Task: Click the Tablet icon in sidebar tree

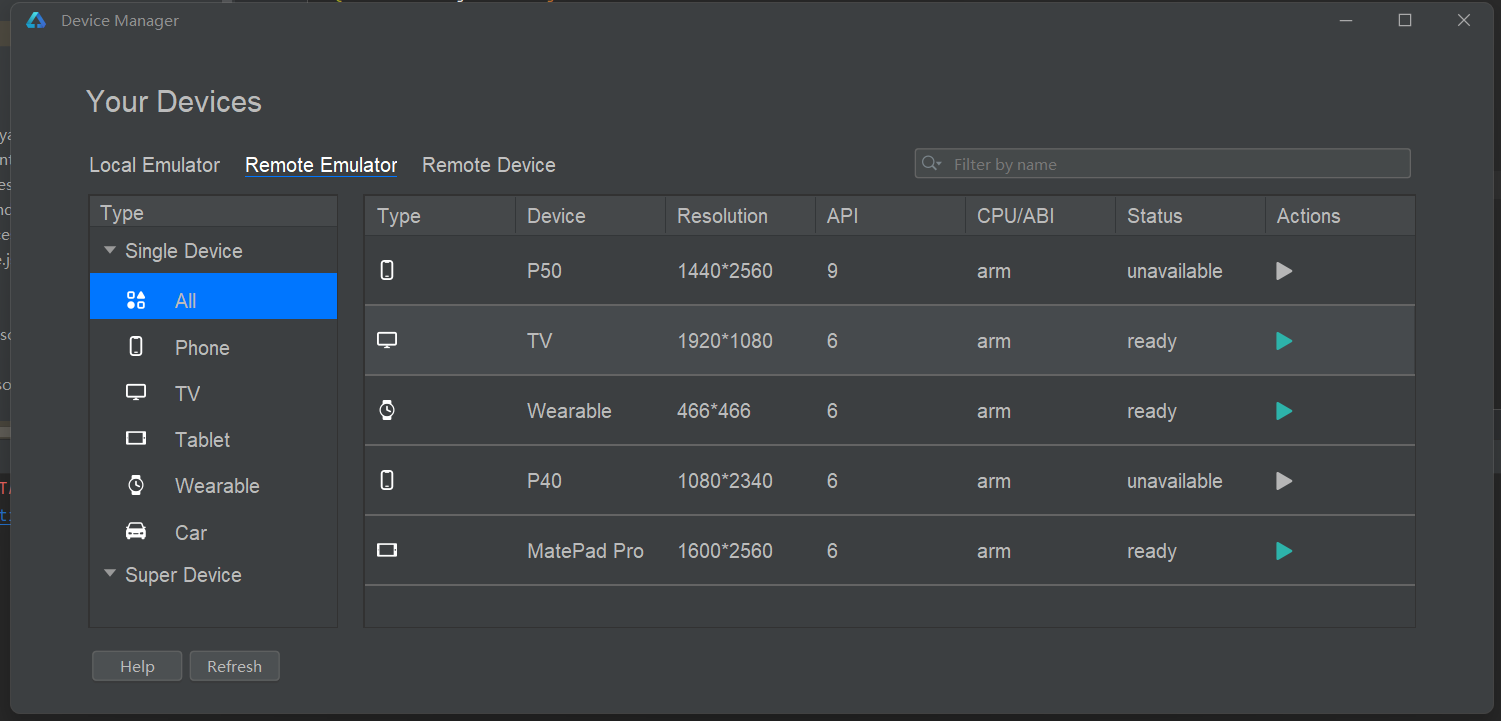Action: click(x=136, y=438)
